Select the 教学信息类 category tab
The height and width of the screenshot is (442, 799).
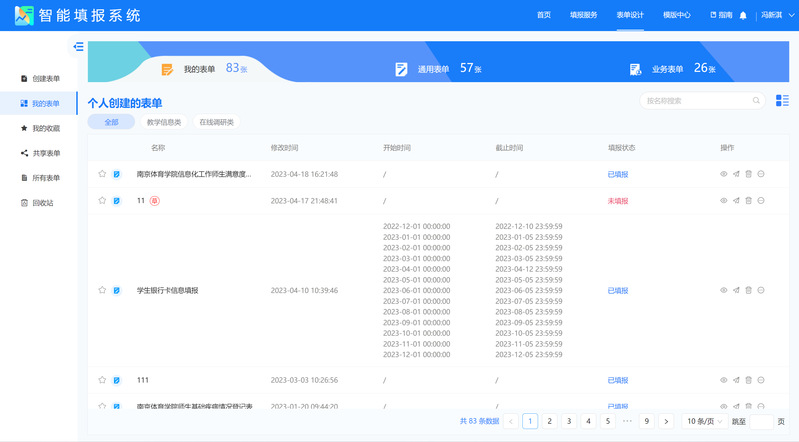tap(164, 122)
